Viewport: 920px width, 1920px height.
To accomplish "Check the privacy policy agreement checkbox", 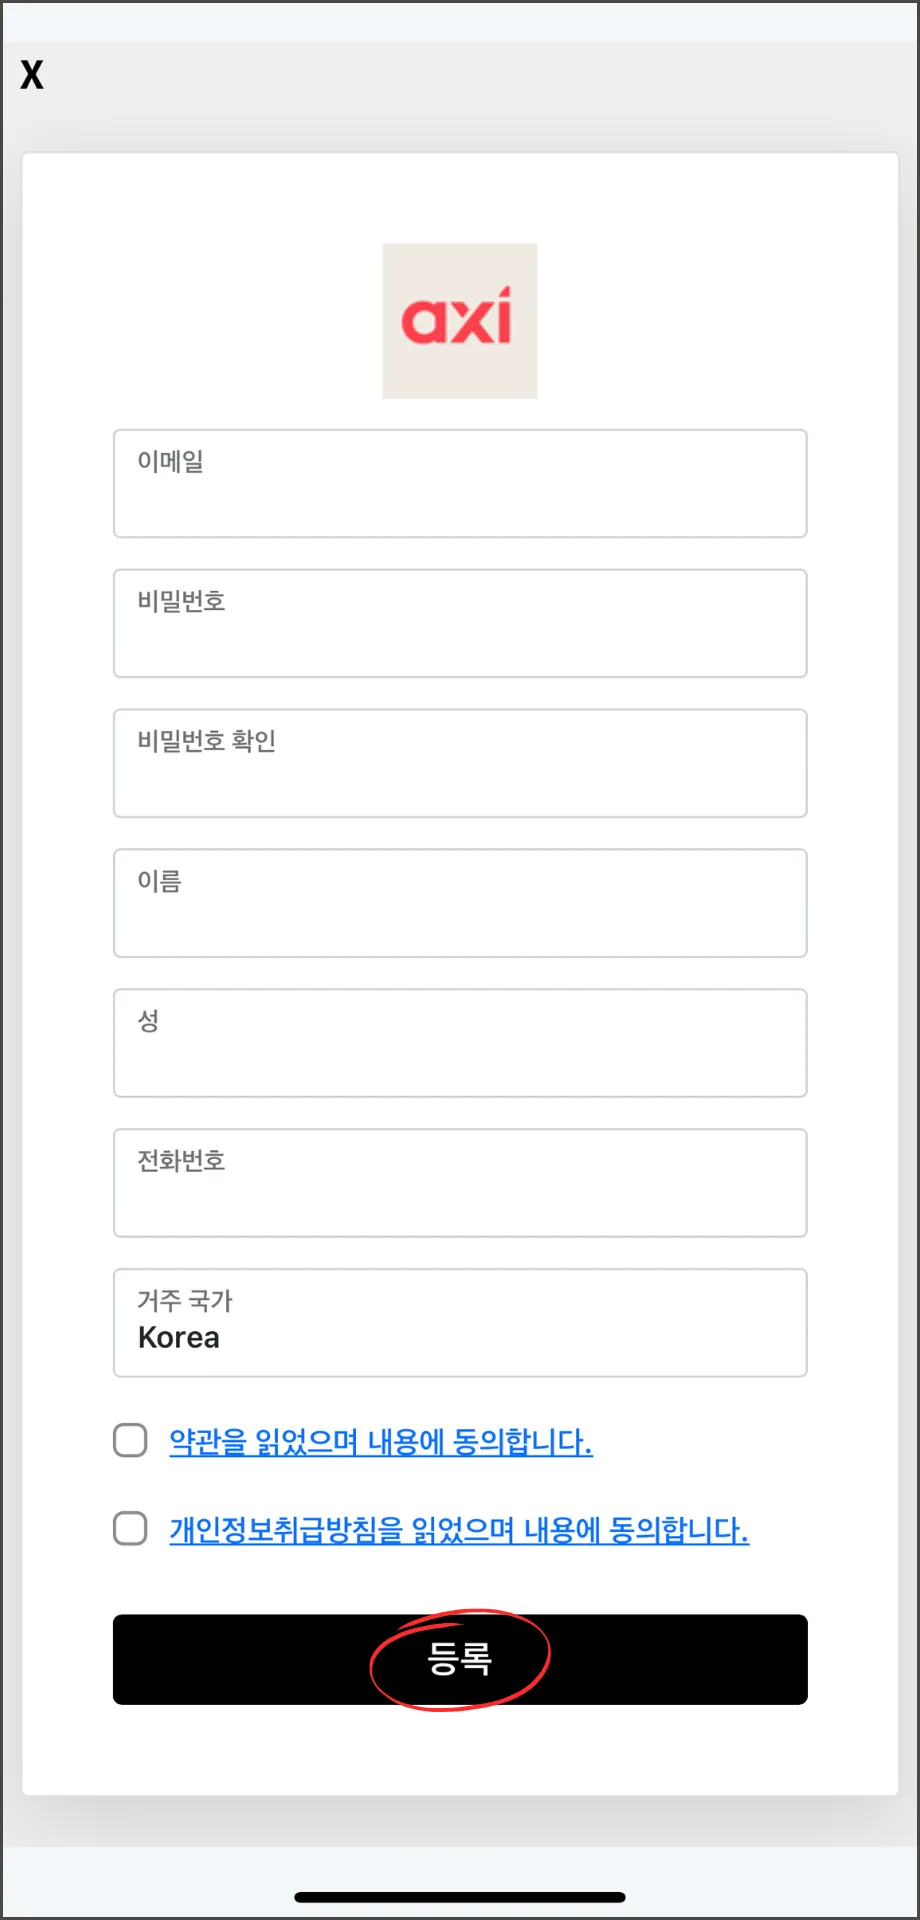I will tap(130, 1529).
